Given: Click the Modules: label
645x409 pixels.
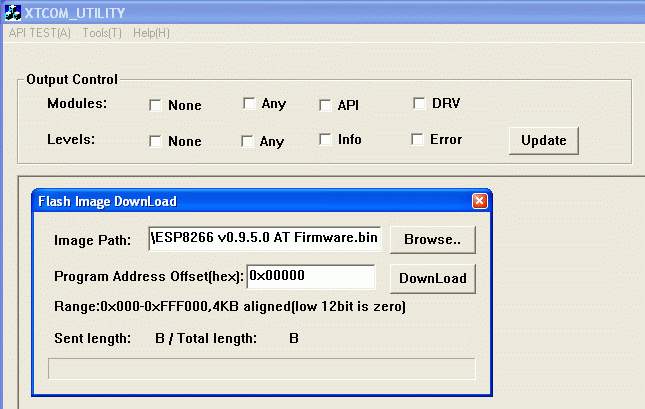Looking at the screenshot, I should pos(77,103).
